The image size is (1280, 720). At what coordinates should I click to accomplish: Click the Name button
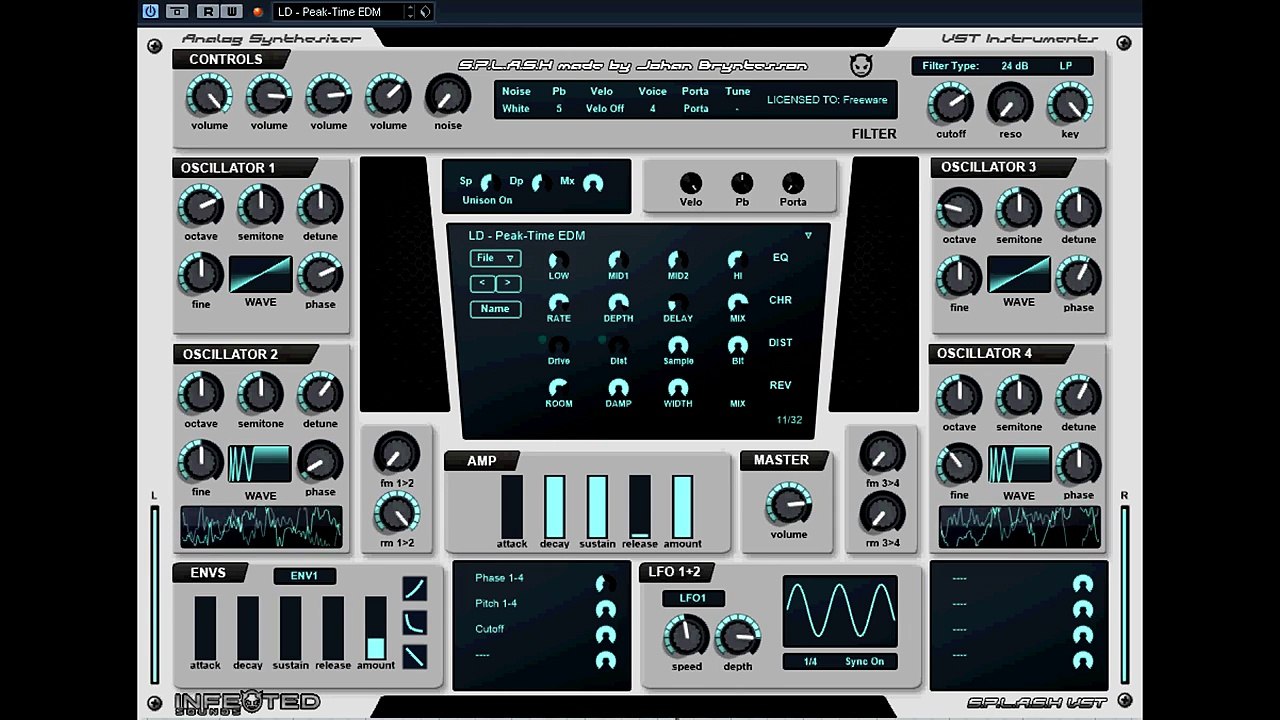495,309
